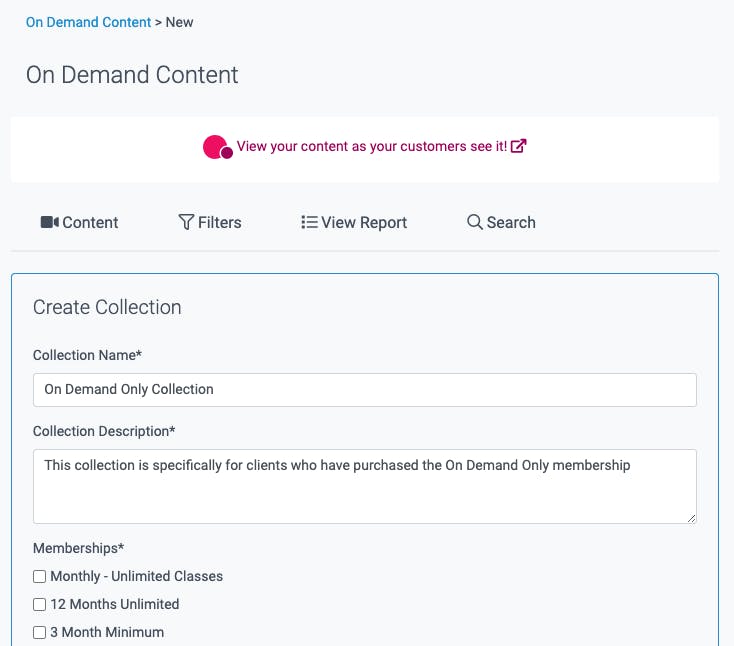Click the pink circle logo icon
734x646 pixels.
pos(218,147)
